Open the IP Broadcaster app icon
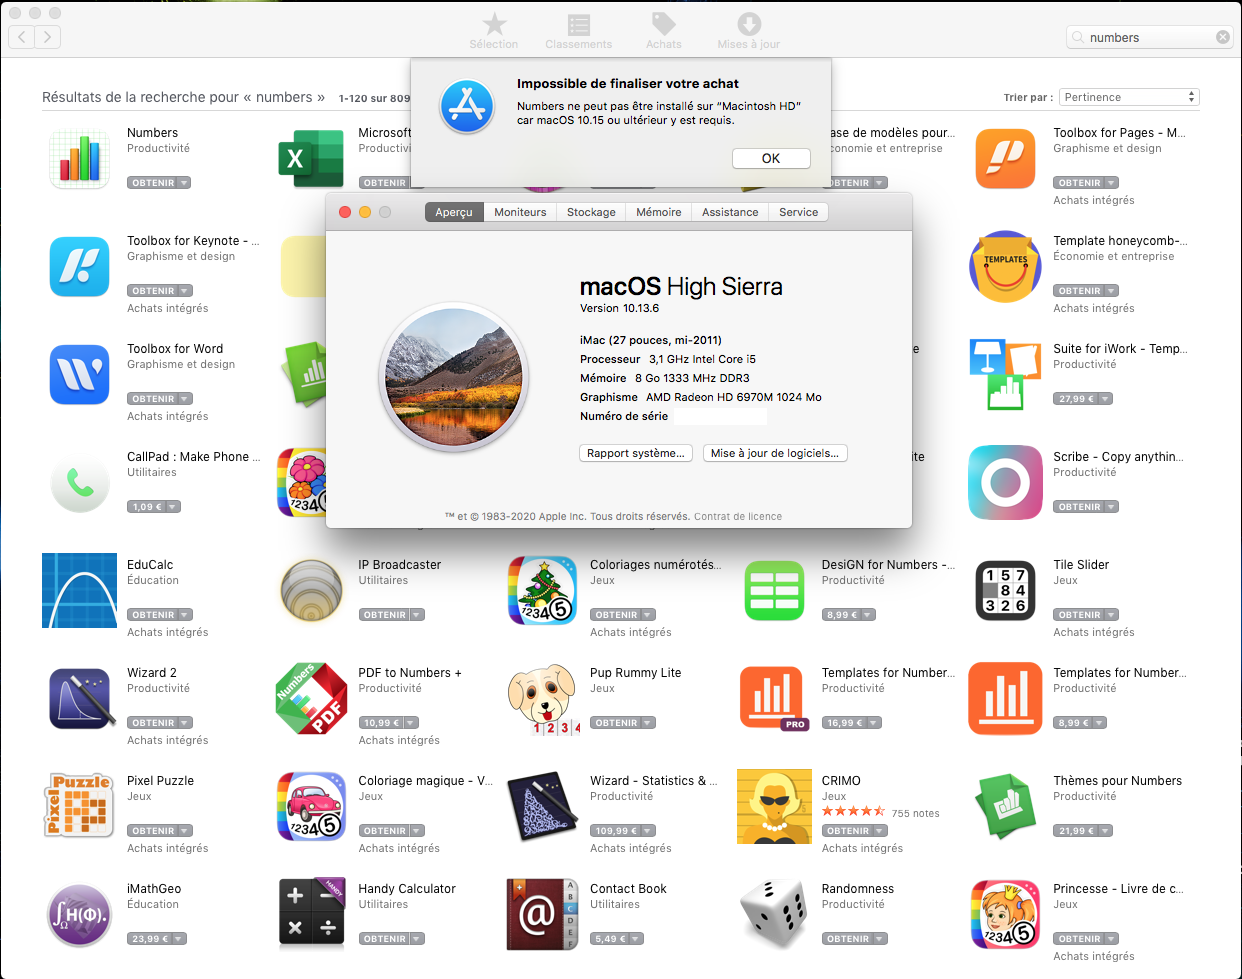 311,590
